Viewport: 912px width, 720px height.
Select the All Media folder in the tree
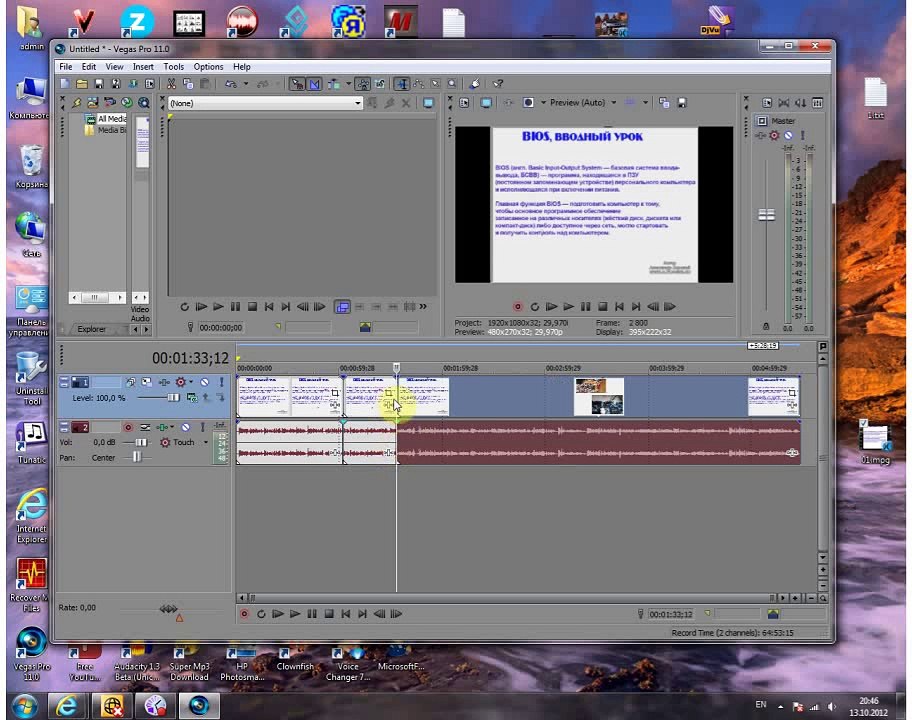111,119
